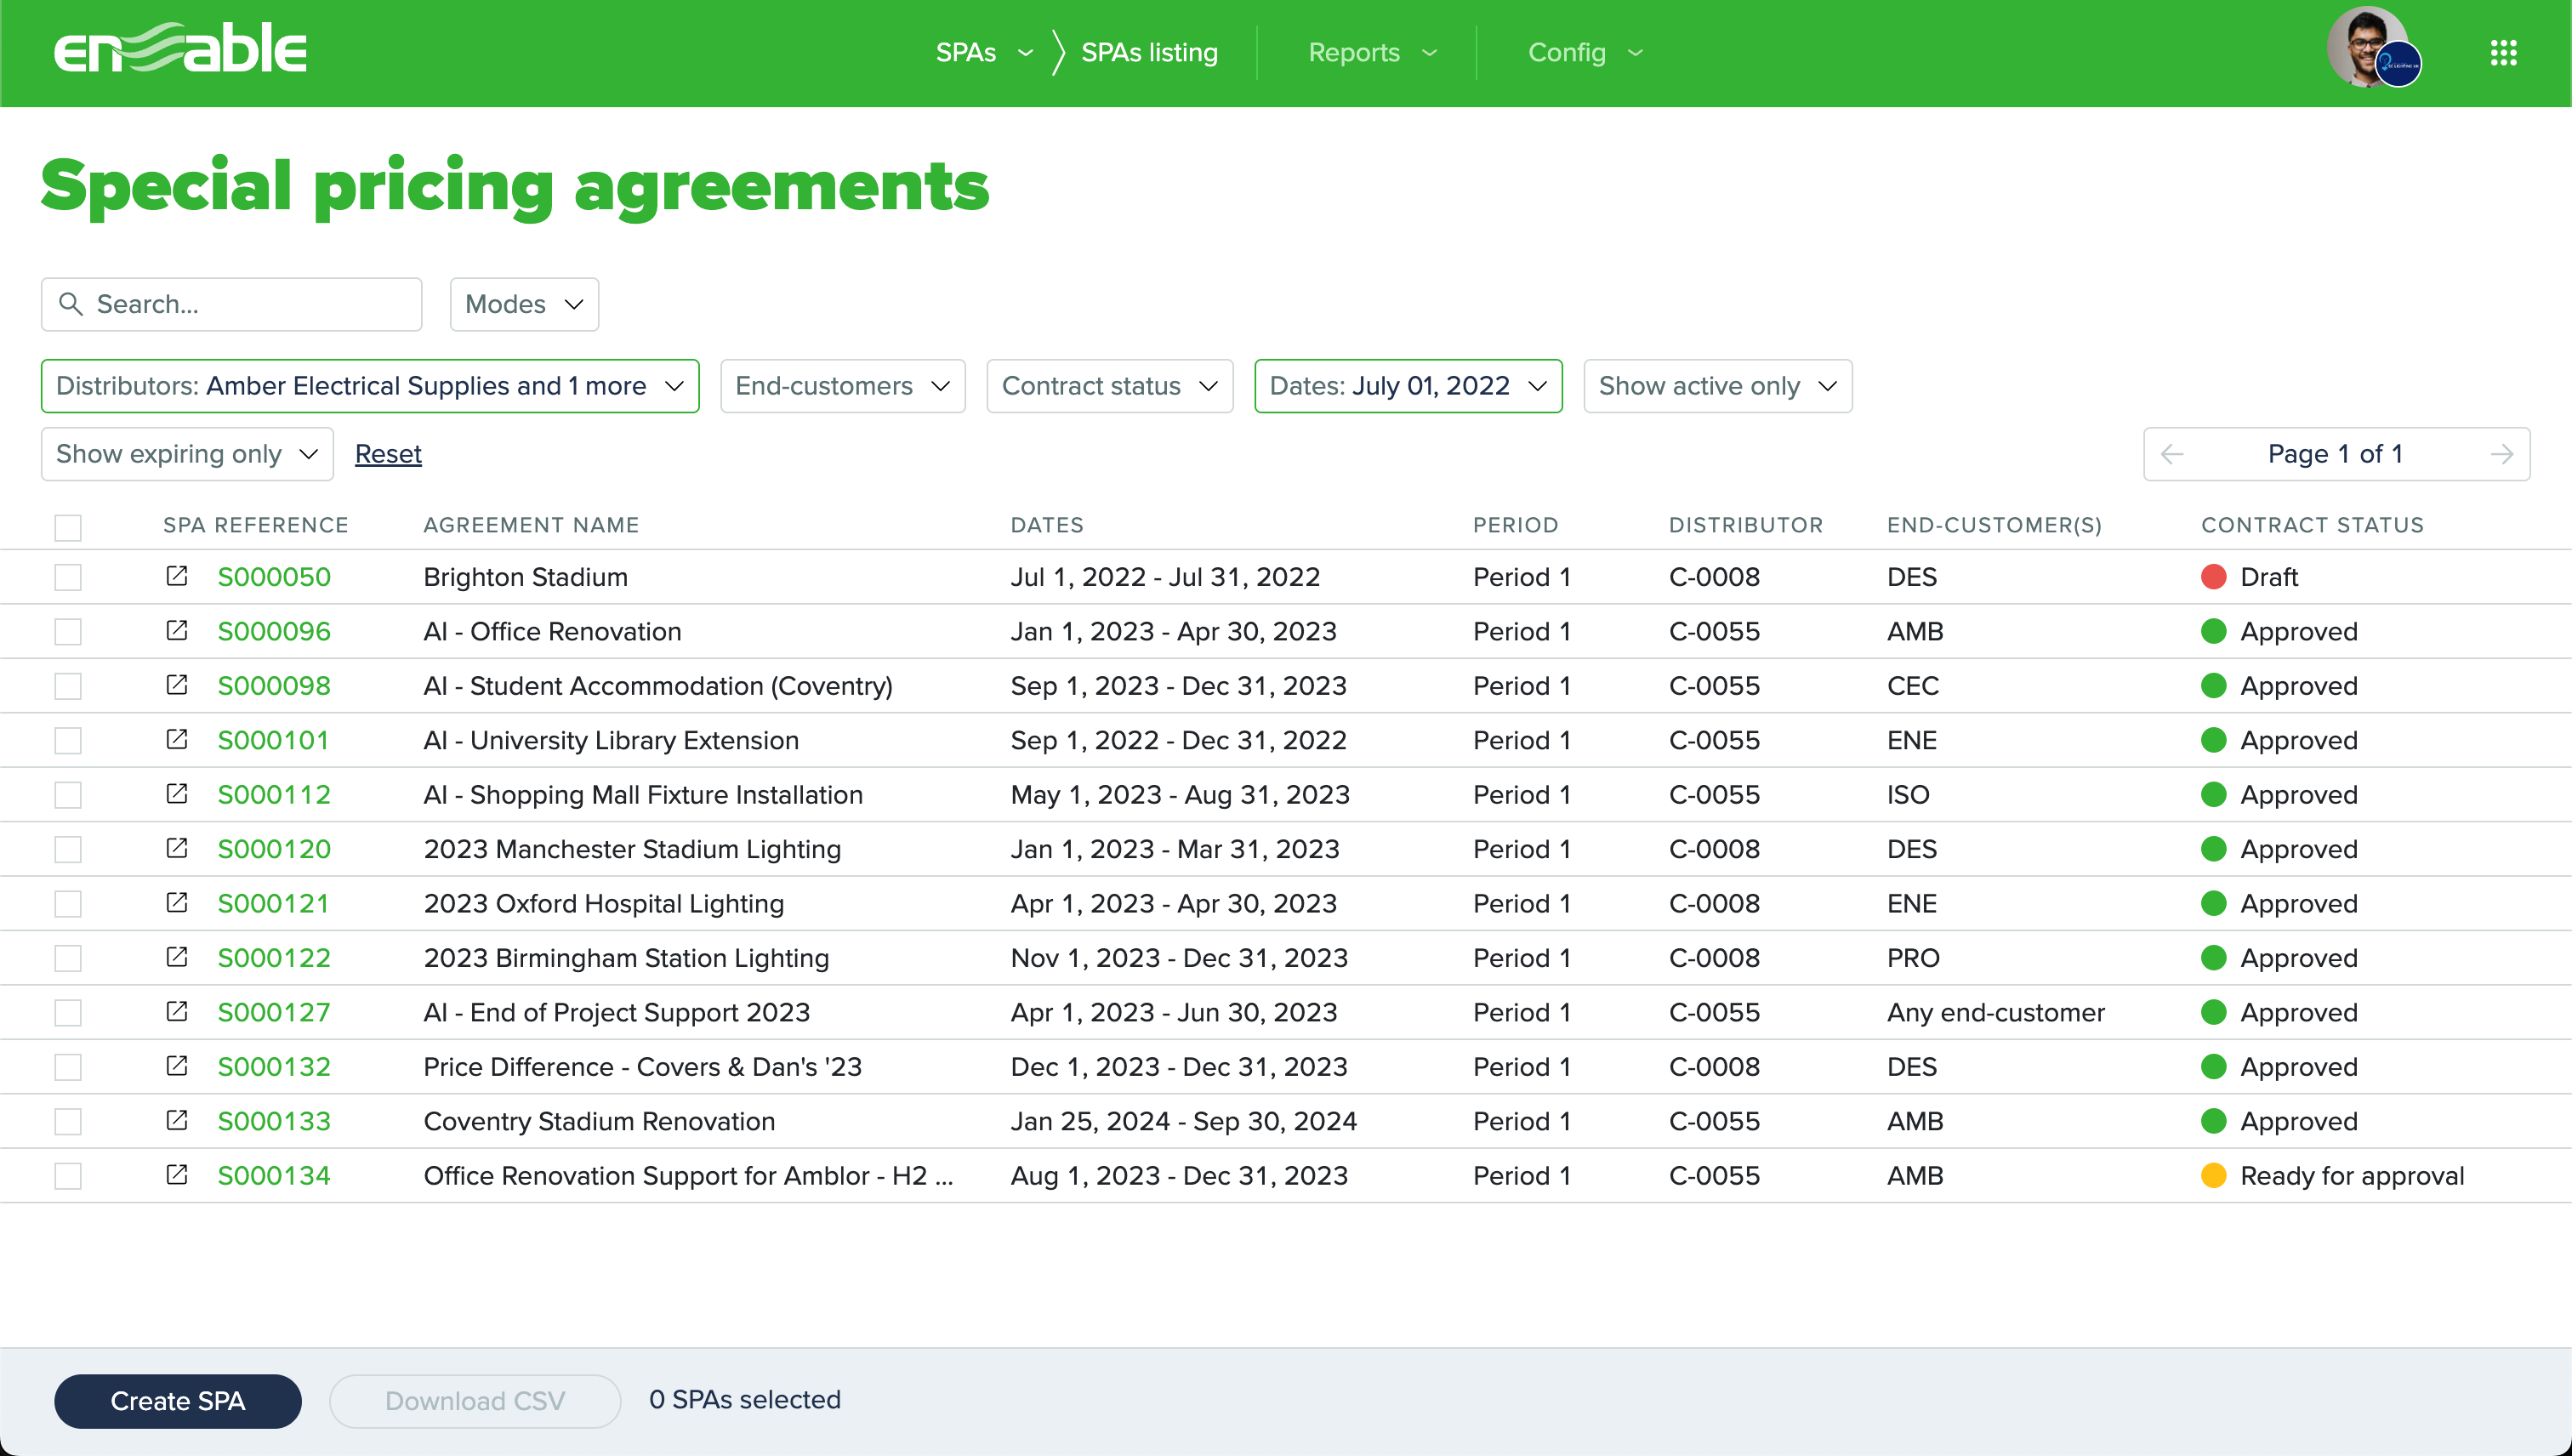This screenshot has height=1456, width=2572.
Task: Sort by Contract Status column header
Action: (2312, 525)
